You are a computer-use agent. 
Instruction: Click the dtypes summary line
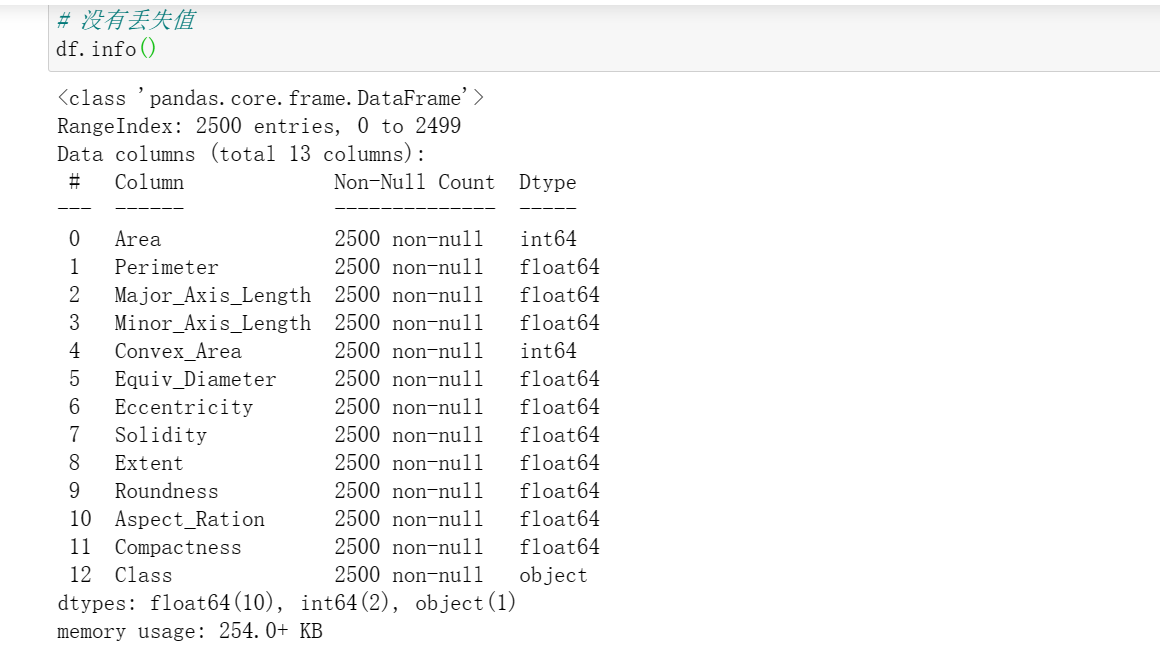[x=287, y=603]
